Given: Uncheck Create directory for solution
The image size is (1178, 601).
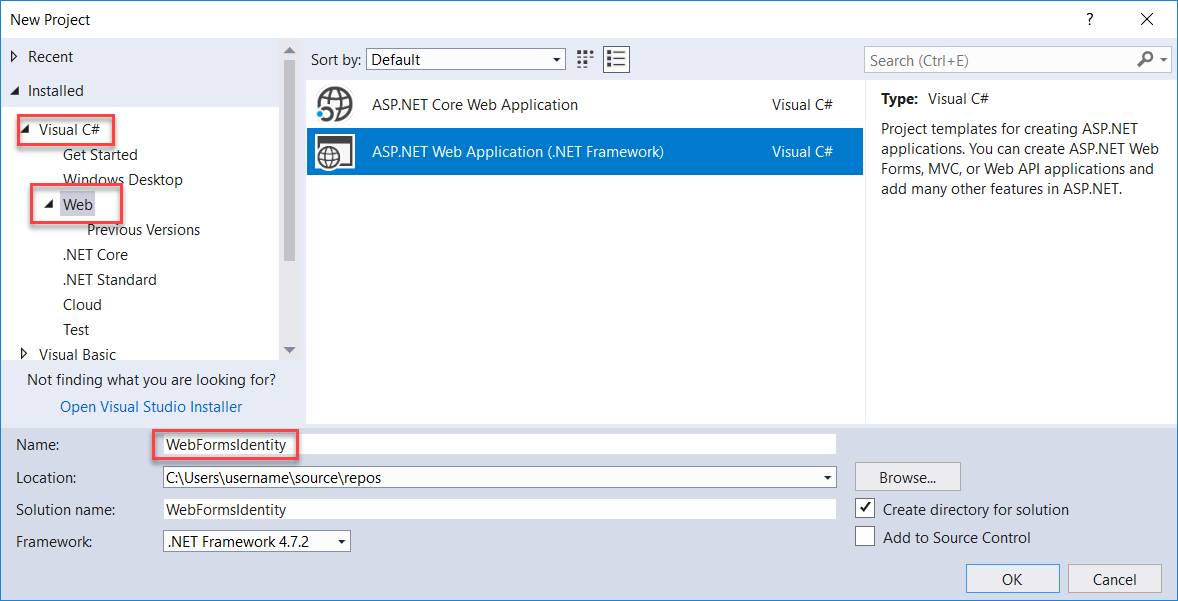Looking at the screenshot, I should point(865,508).
